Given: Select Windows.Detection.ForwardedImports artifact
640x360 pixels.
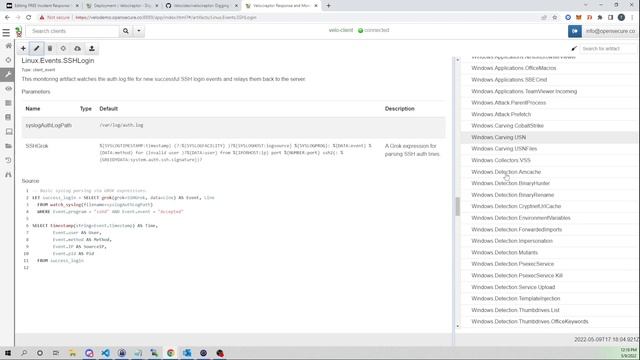Looking at the screenshot, I should click(x=517, y=229).
